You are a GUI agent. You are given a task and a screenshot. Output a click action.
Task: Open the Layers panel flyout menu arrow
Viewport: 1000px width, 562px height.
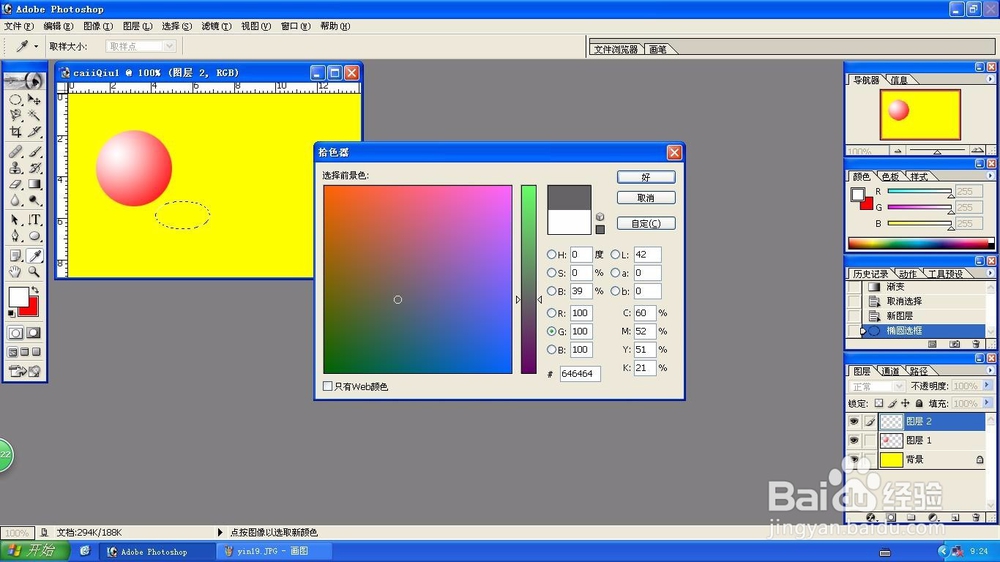(990, 370)
